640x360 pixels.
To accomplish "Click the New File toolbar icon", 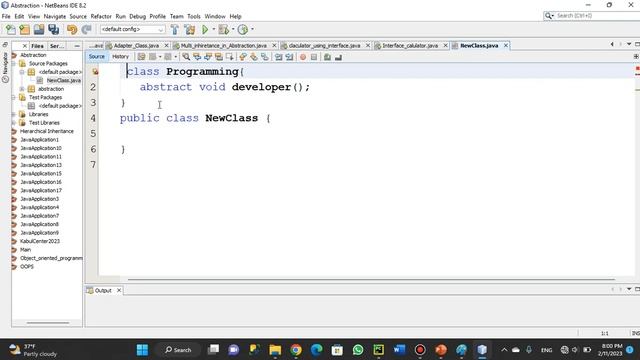I will click(x=11, y=29).
